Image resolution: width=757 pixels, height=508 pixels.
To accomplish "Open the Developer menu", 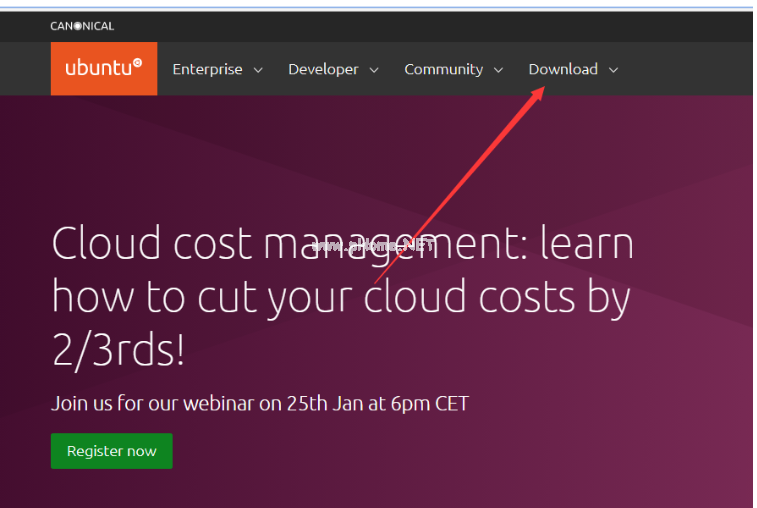I will coord(323,69).
